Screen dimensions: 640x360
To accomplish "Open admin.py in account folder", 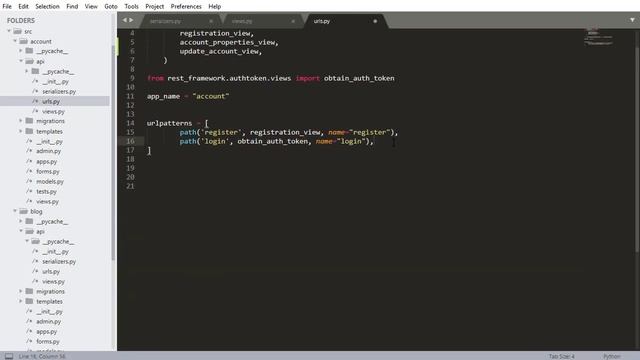I will coord(49,151).
